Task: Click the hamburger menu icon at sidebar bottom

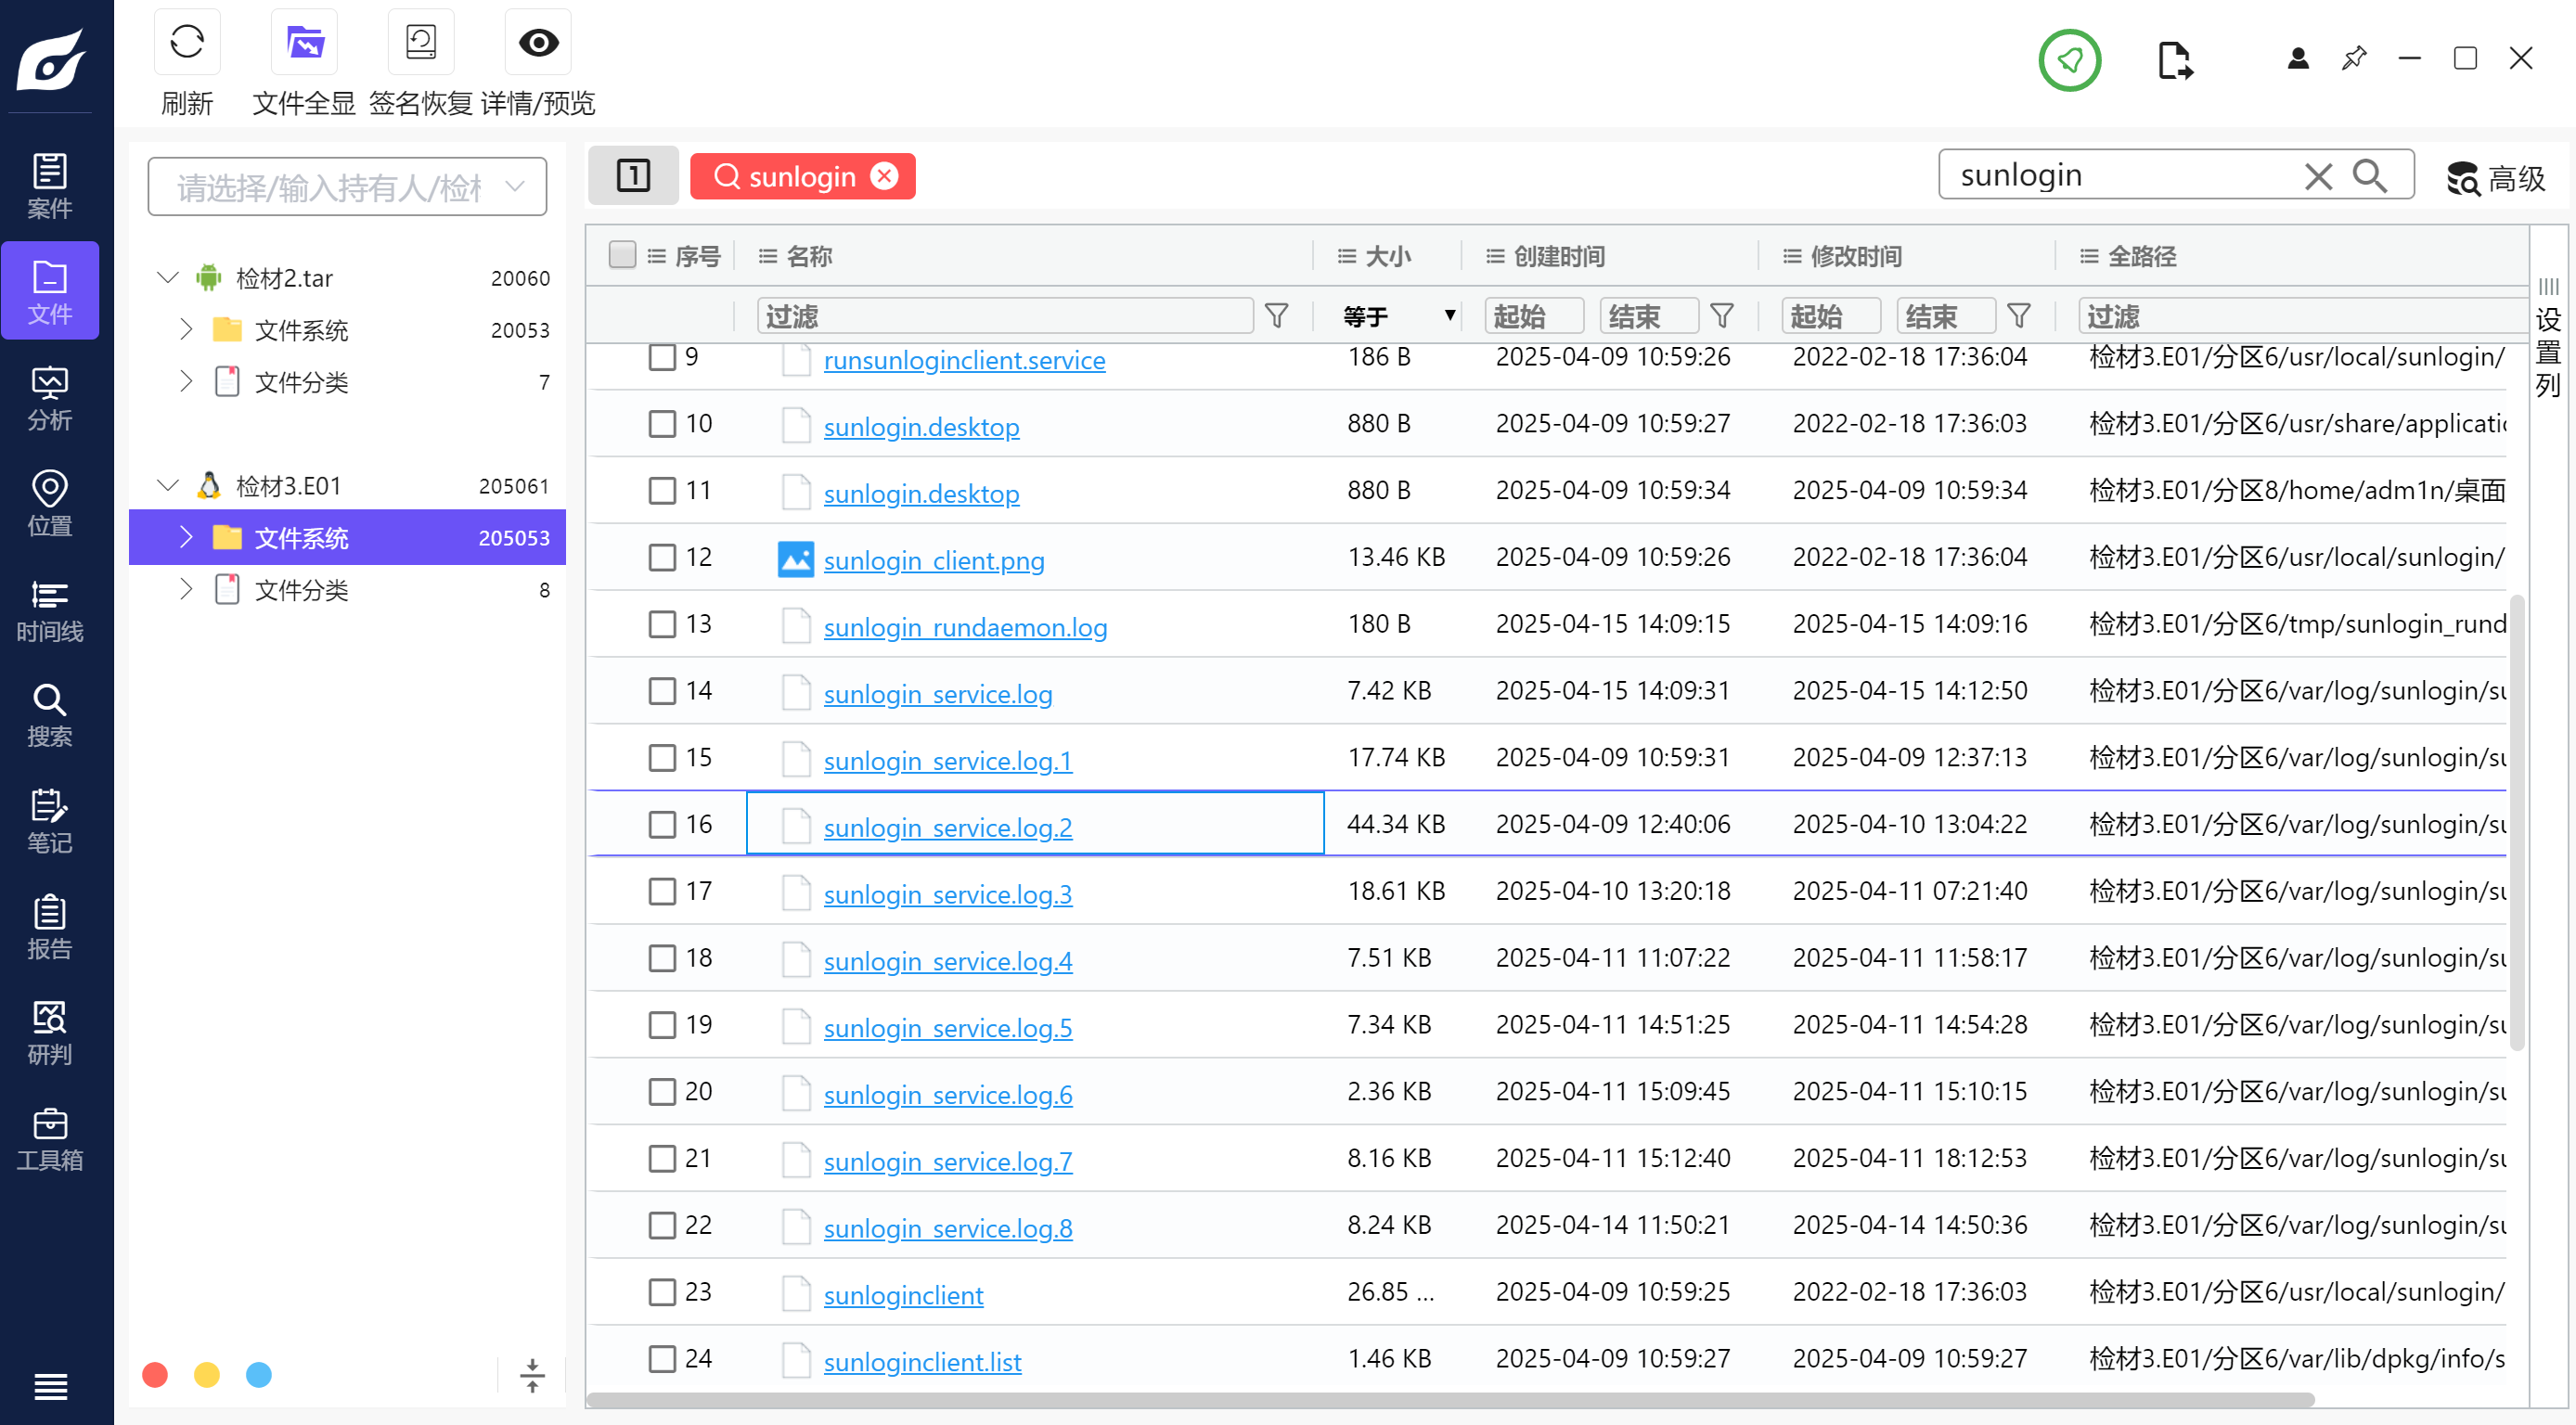Action: pyautogui.click(x=50, y=1386)
